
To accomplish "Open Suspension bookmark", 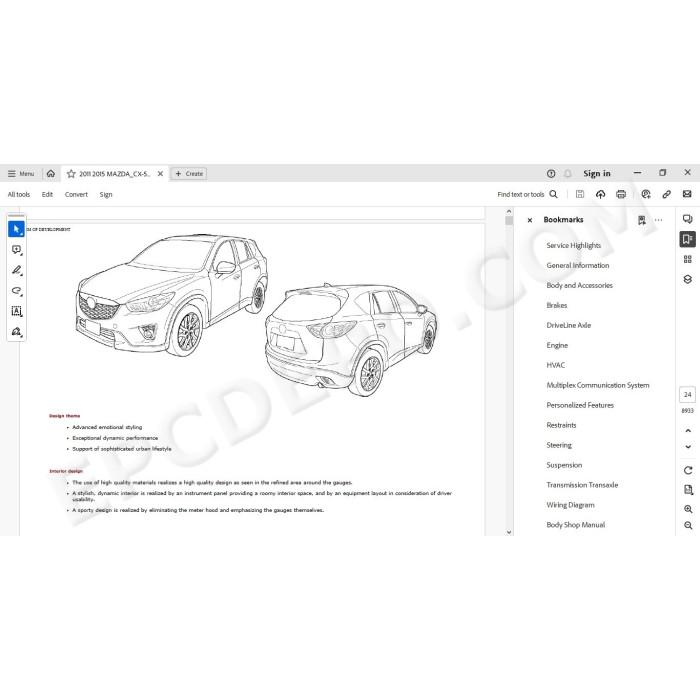I will [x=564, y=465].
